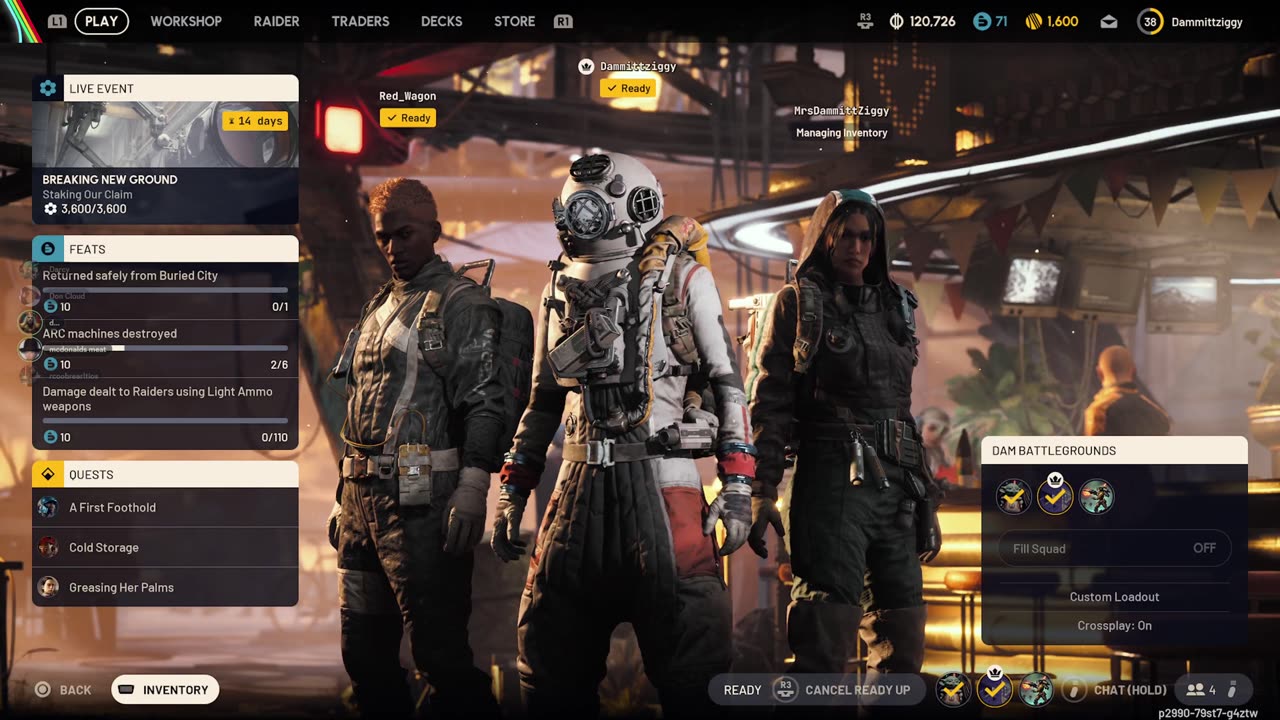1280x720 pixels.
Task: Open the Breaking New Ground event thumbnail
Action: (x=165, y=134)
